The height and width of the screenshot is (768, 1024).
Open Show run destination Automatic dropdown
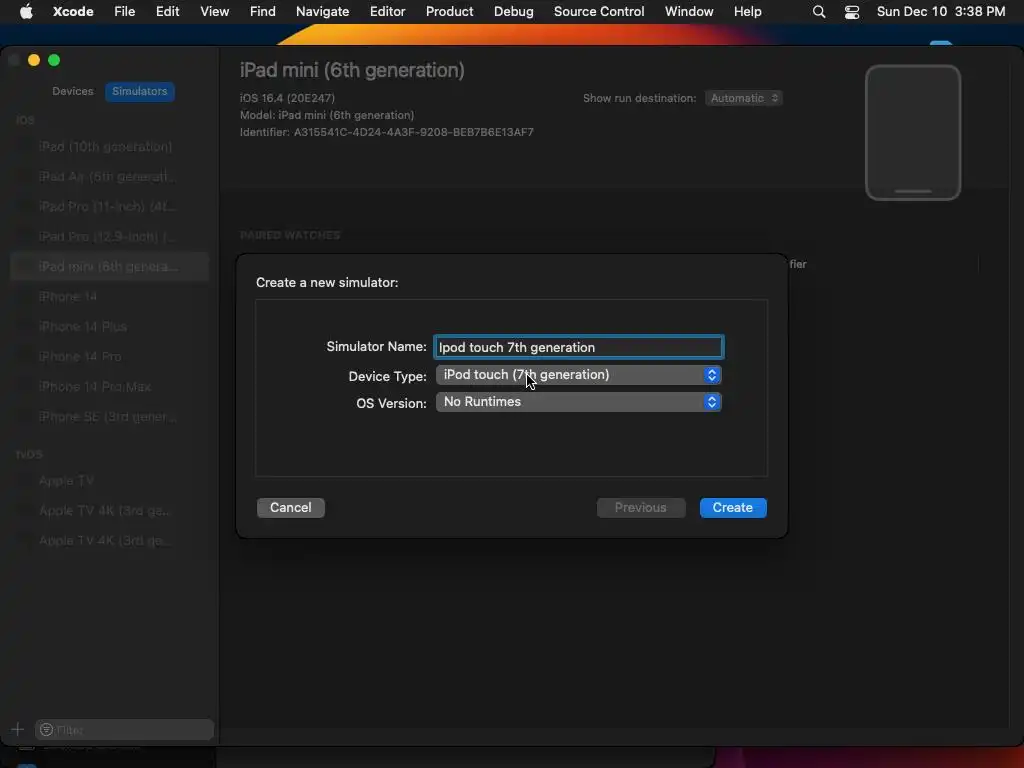point(744,98)
